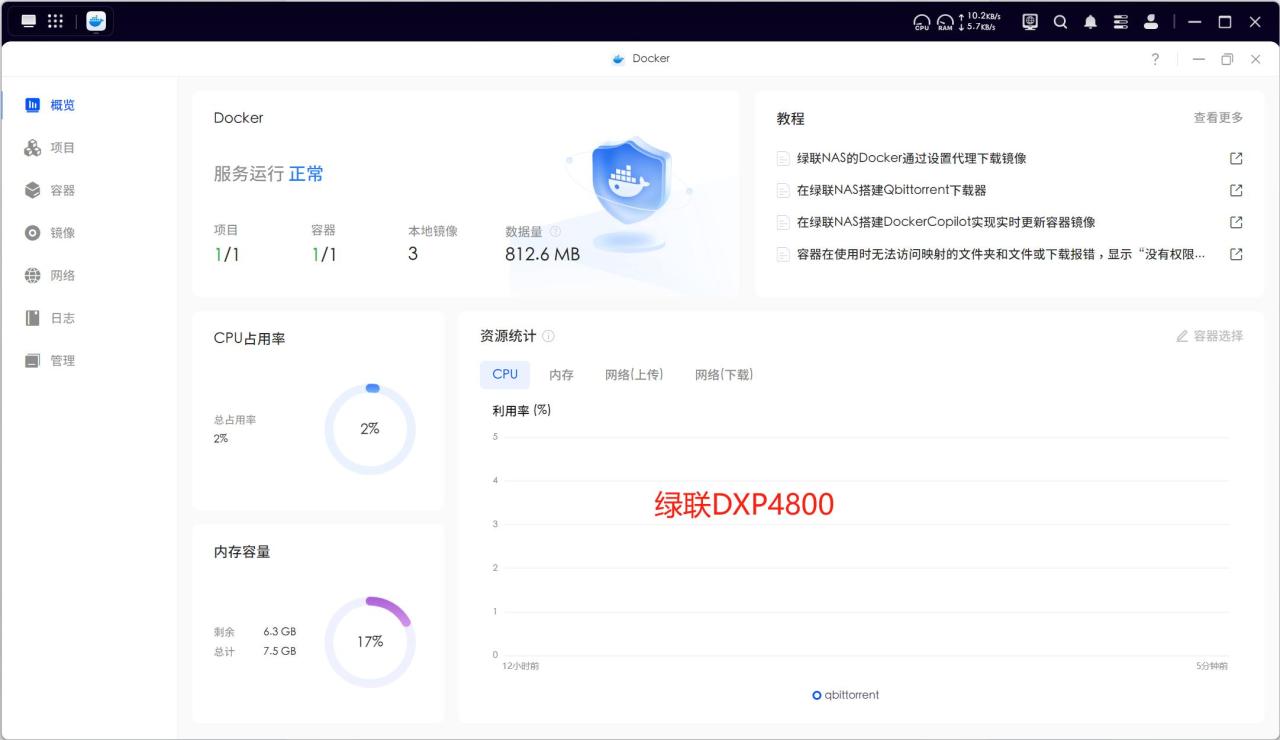1280x740 pixels.
Task: Click the info icon beside 资源统计
Action: pos(548,336)
